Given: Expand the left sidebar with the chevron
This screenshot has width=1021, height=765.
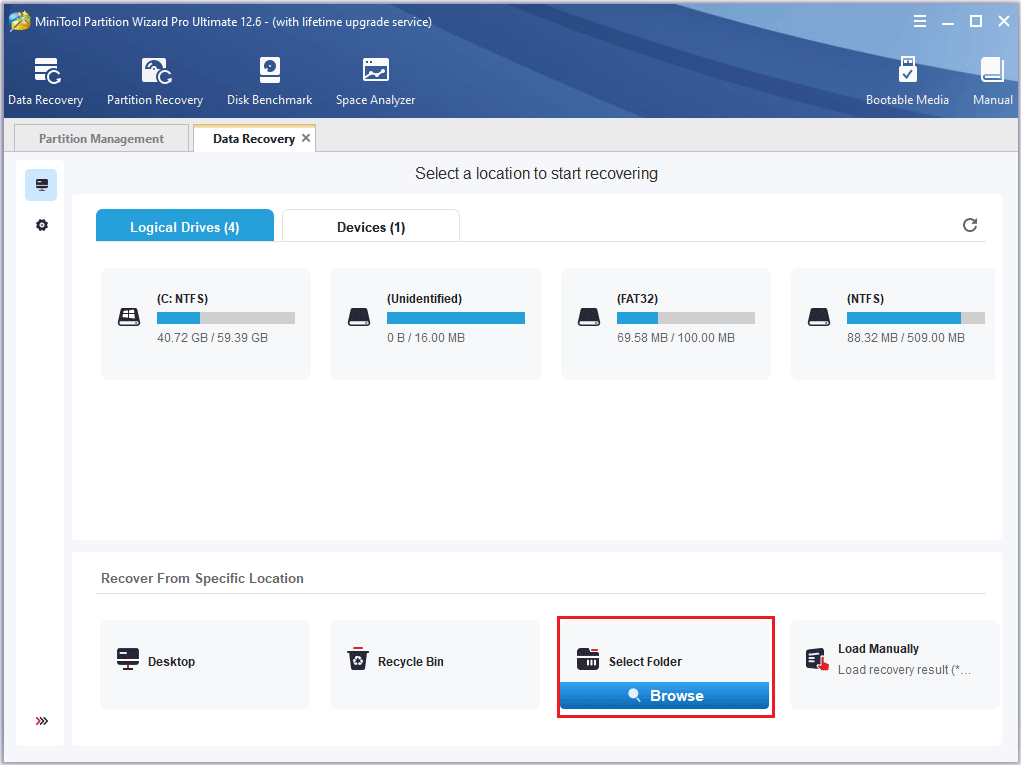Looking at the screenshot, I should (41, 720).
